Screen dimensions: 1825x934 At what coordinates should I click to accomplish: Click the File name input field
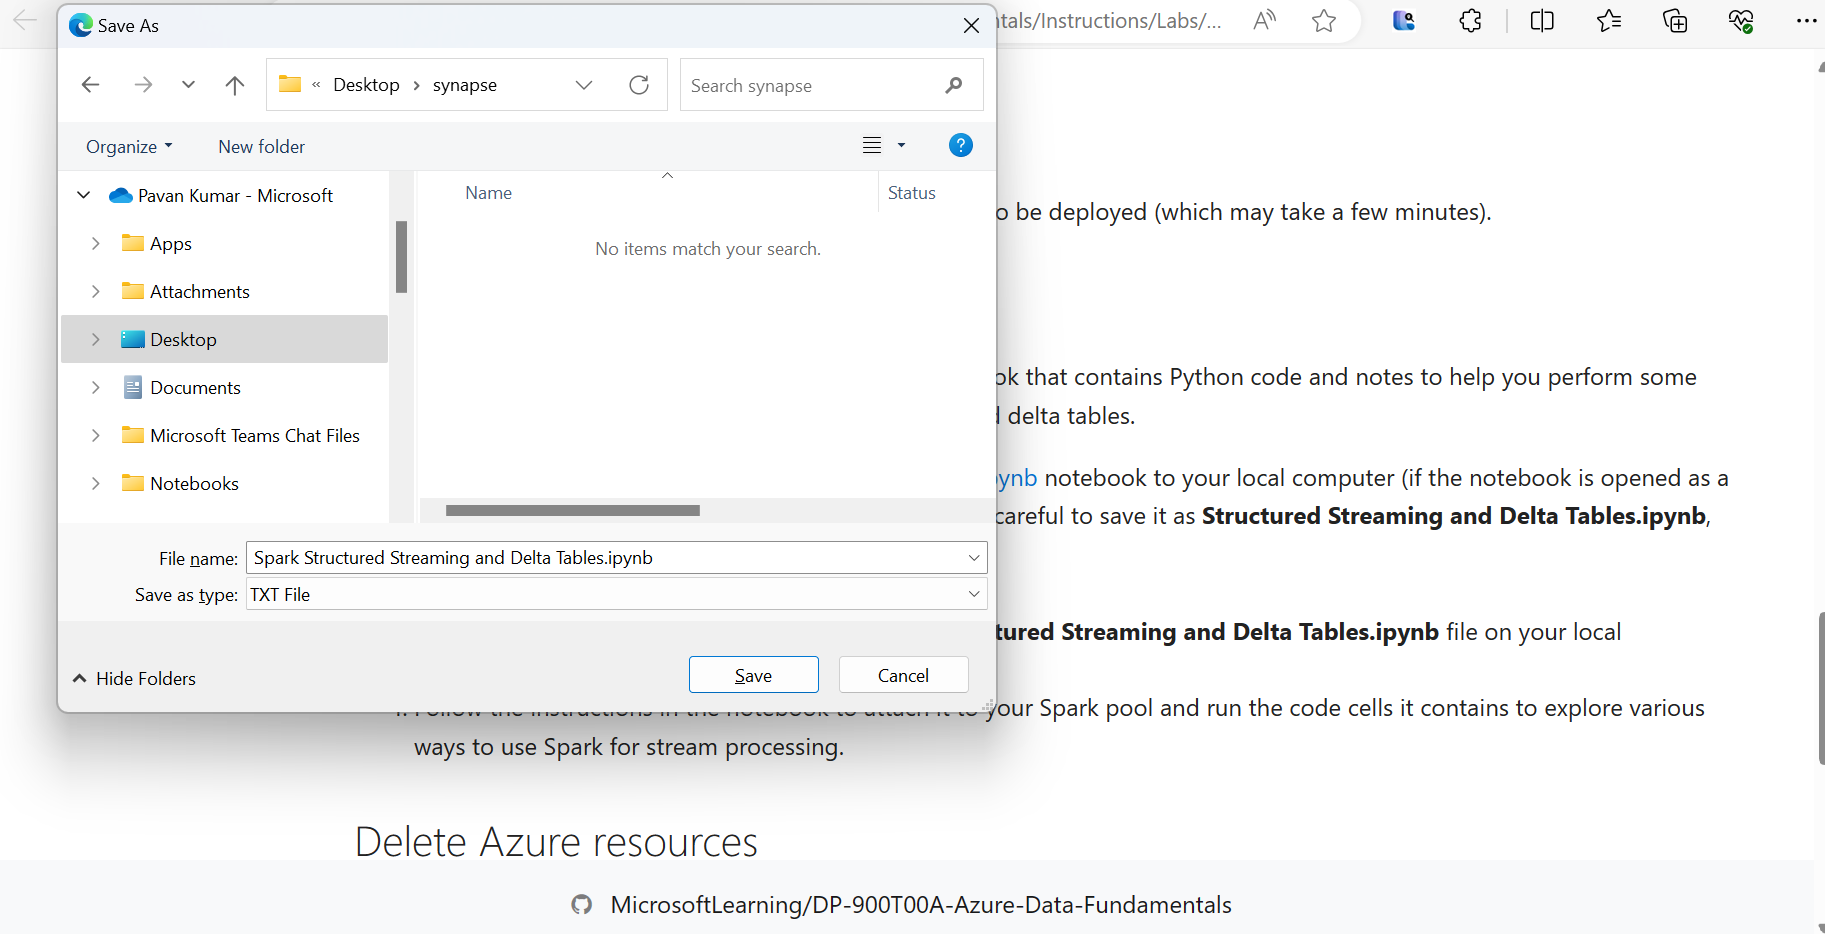pyautogui.click(x=607, y=558)
